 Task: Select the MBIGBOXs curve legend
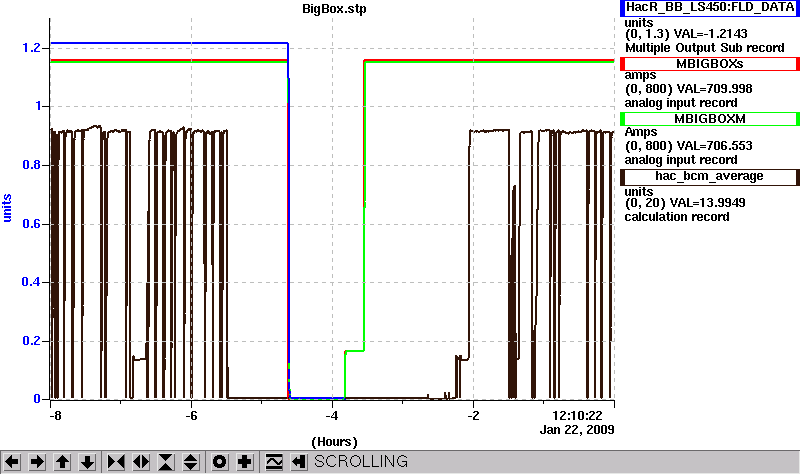[x=710, y=64]
